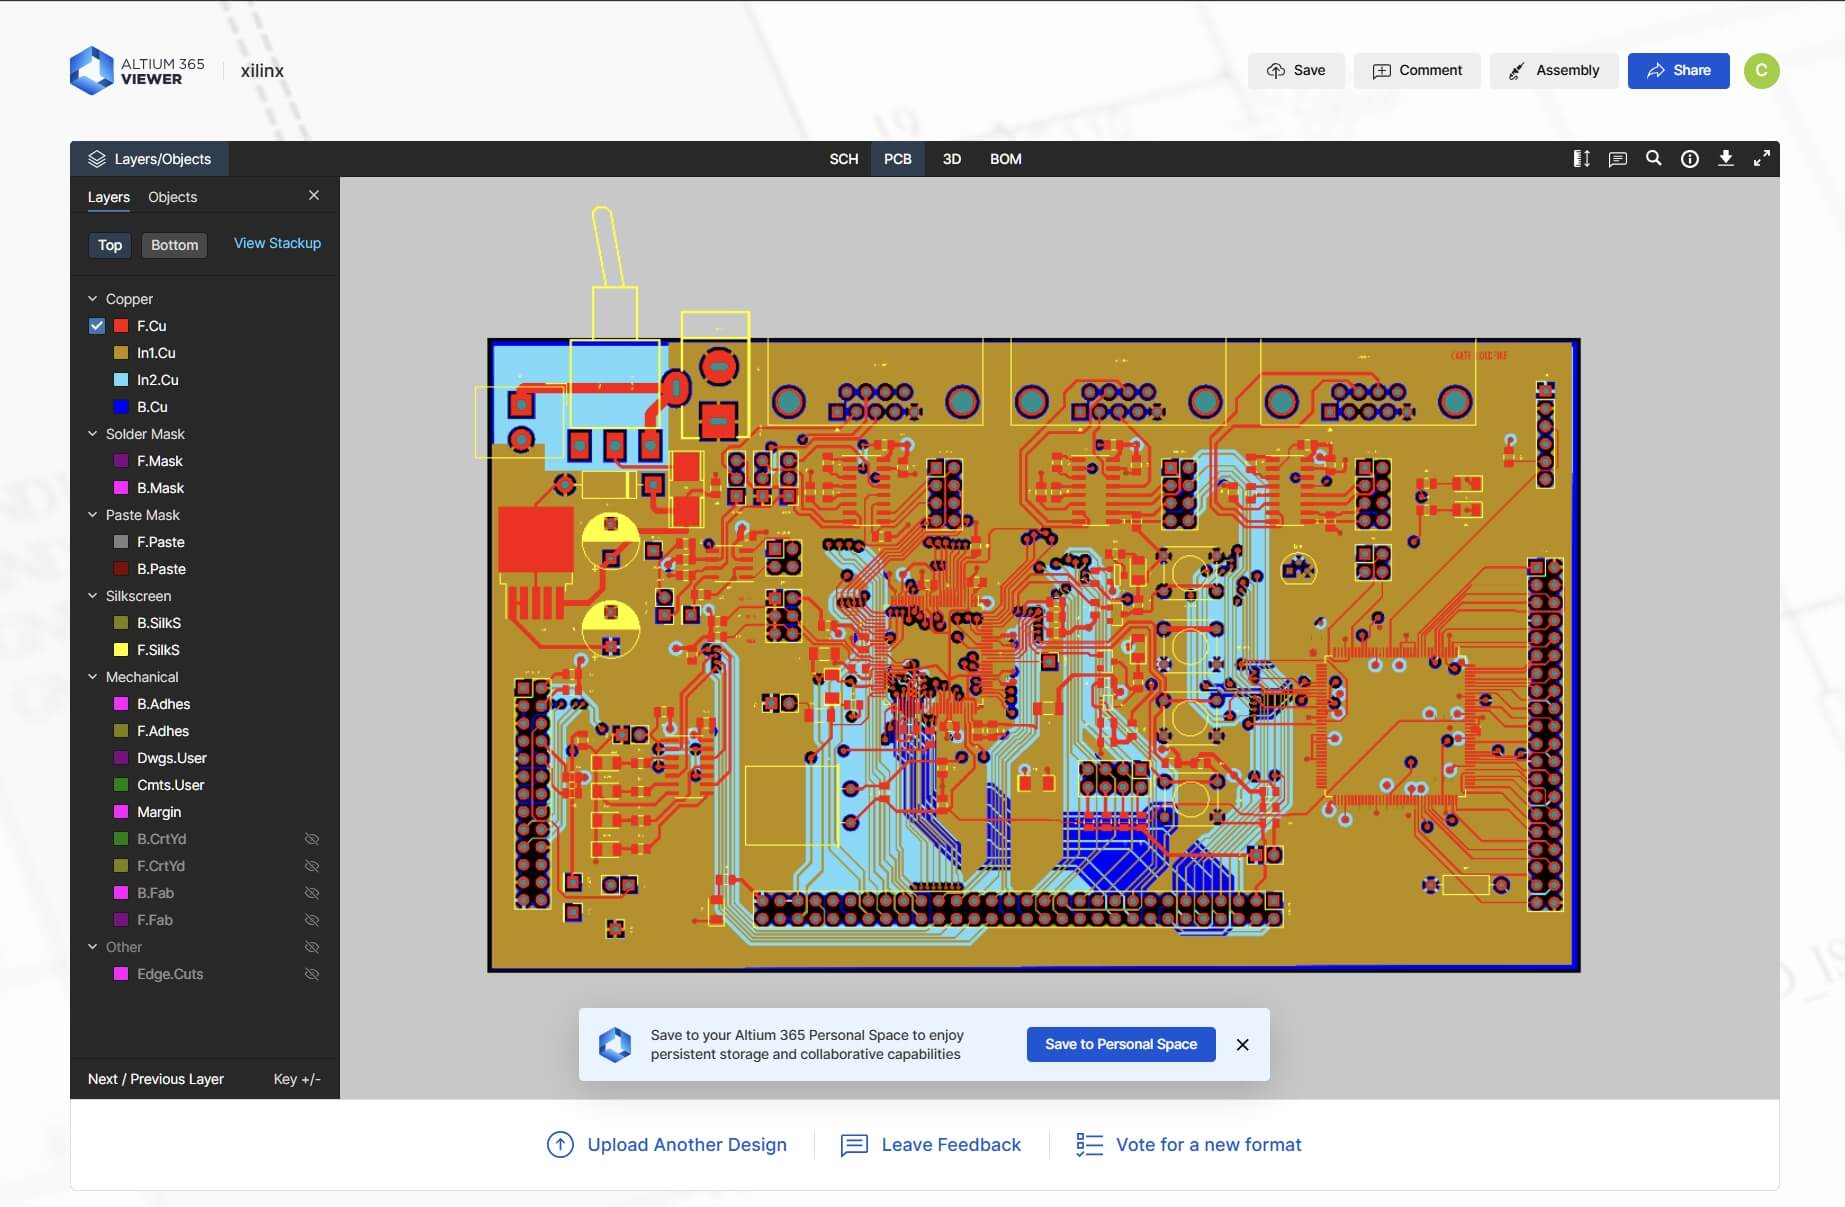
Task: Click Save to Personal Space button
Action: click(1120, 1044)
